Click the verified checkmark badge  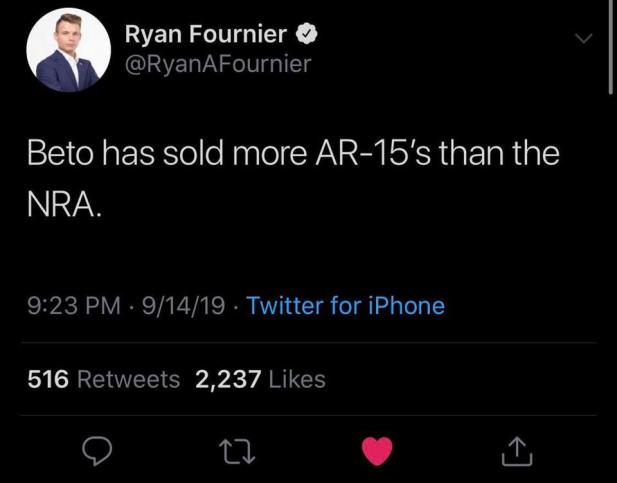[307, 34]
